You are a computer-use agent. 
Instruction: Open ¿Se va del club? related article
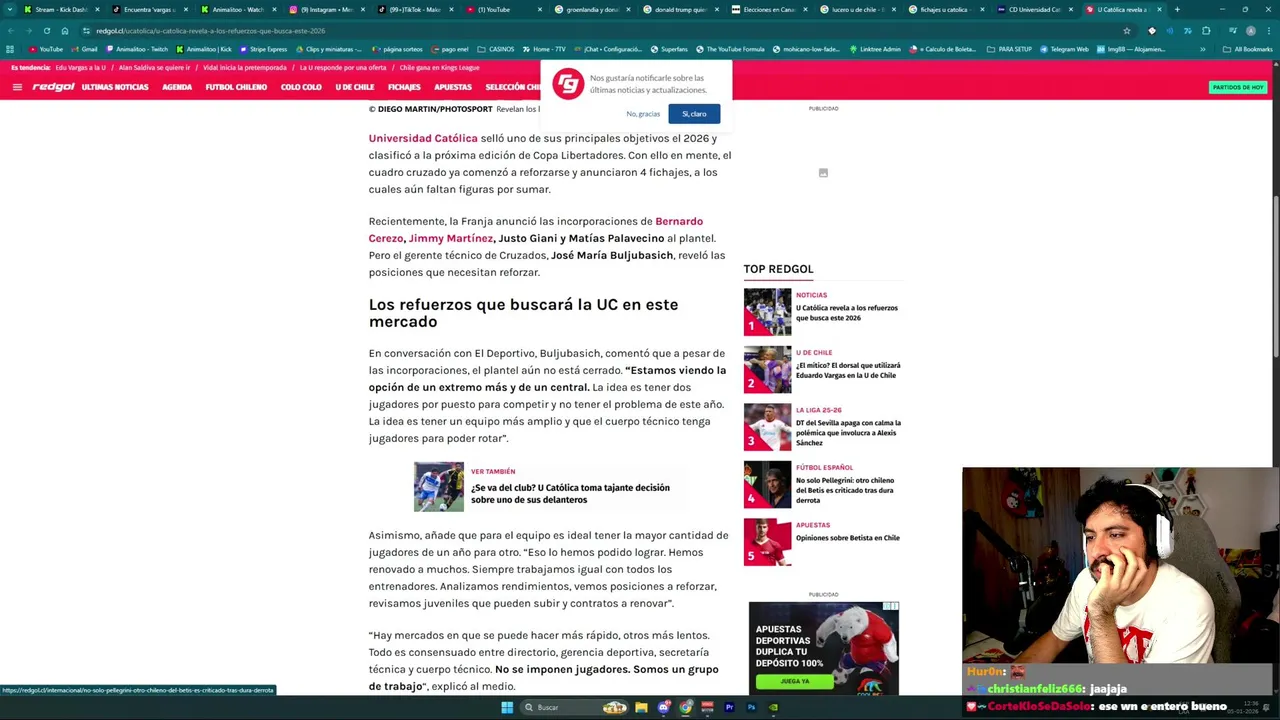click(x=570, y=493)
